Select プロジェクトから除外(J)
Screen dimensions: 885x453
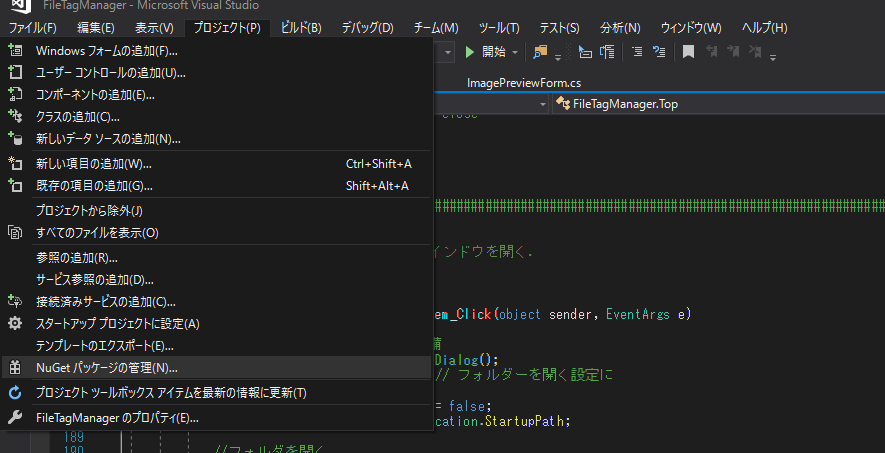point(217,211)
